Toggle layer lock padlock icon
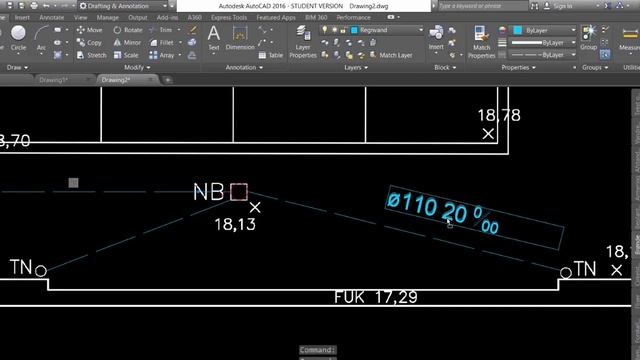 click(x=343, y=30)
